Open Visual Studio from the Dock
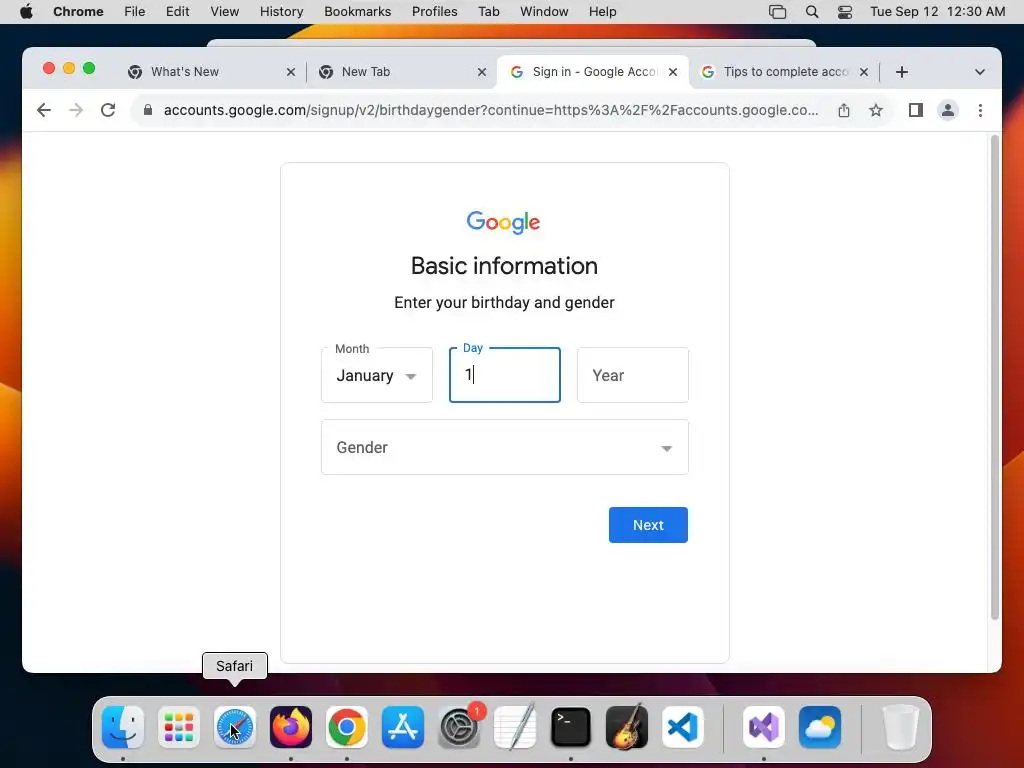Screen dimensions: 1024x768 pos(763,727)
